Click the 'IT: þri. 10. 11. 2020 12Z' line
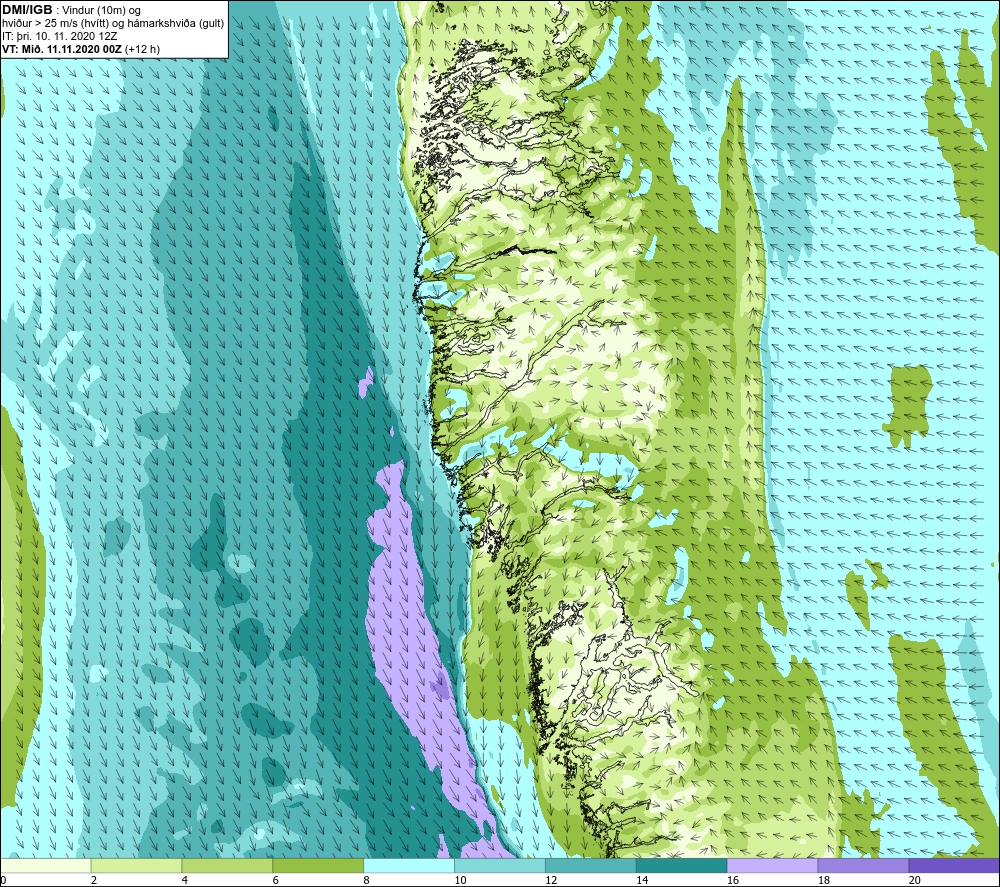 (60, 36)
